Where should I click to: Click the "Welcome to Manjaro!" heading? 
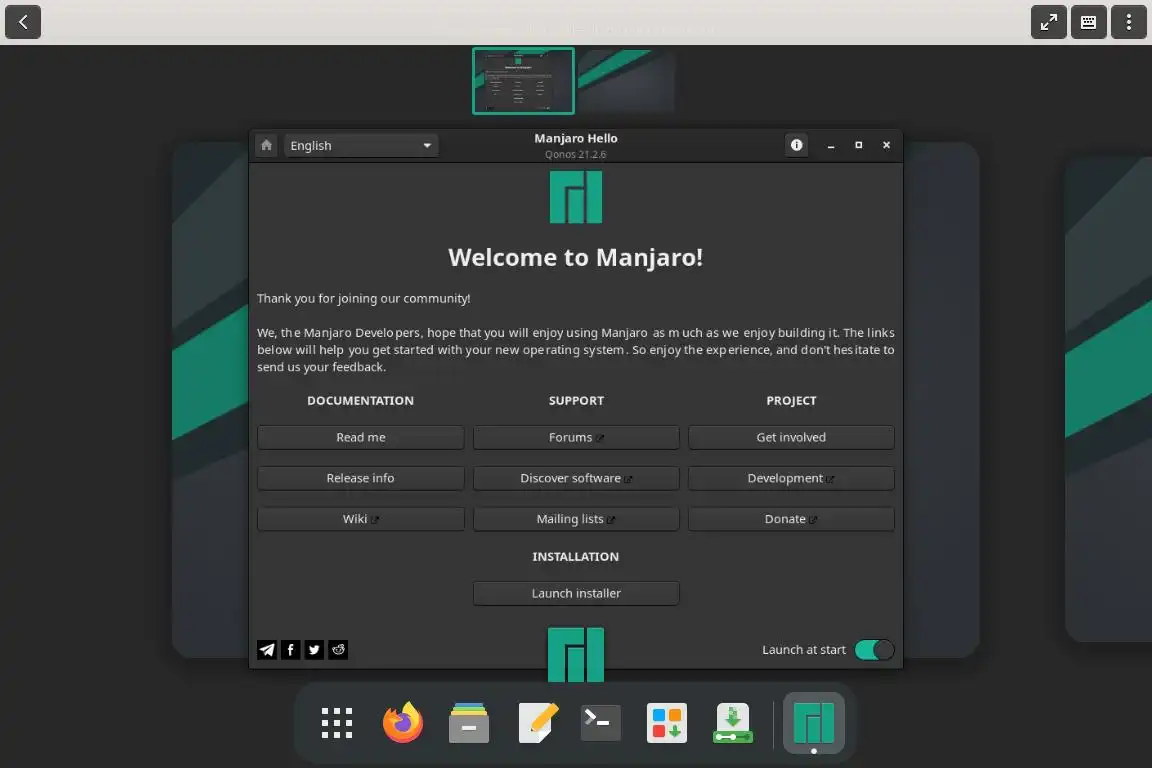click(576, 257)
